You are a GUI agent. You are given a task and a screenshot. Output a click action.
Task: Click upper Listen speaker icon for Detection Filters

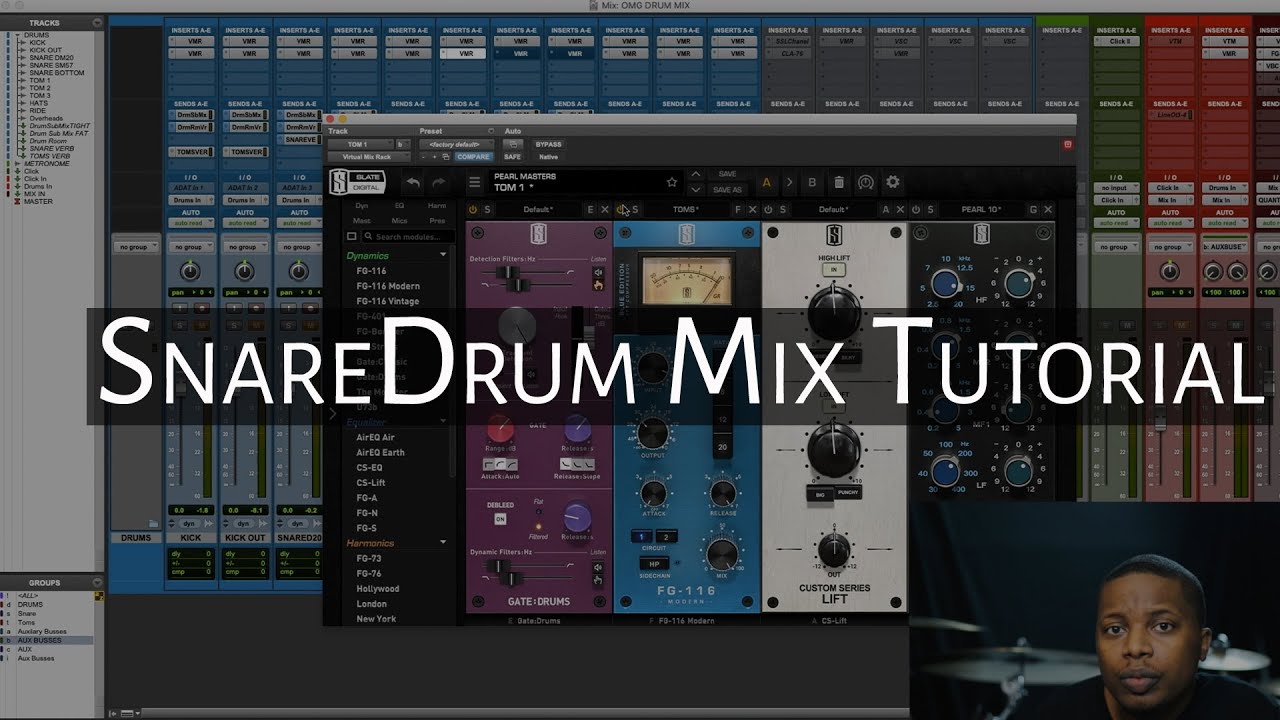[x=598, y=272]
